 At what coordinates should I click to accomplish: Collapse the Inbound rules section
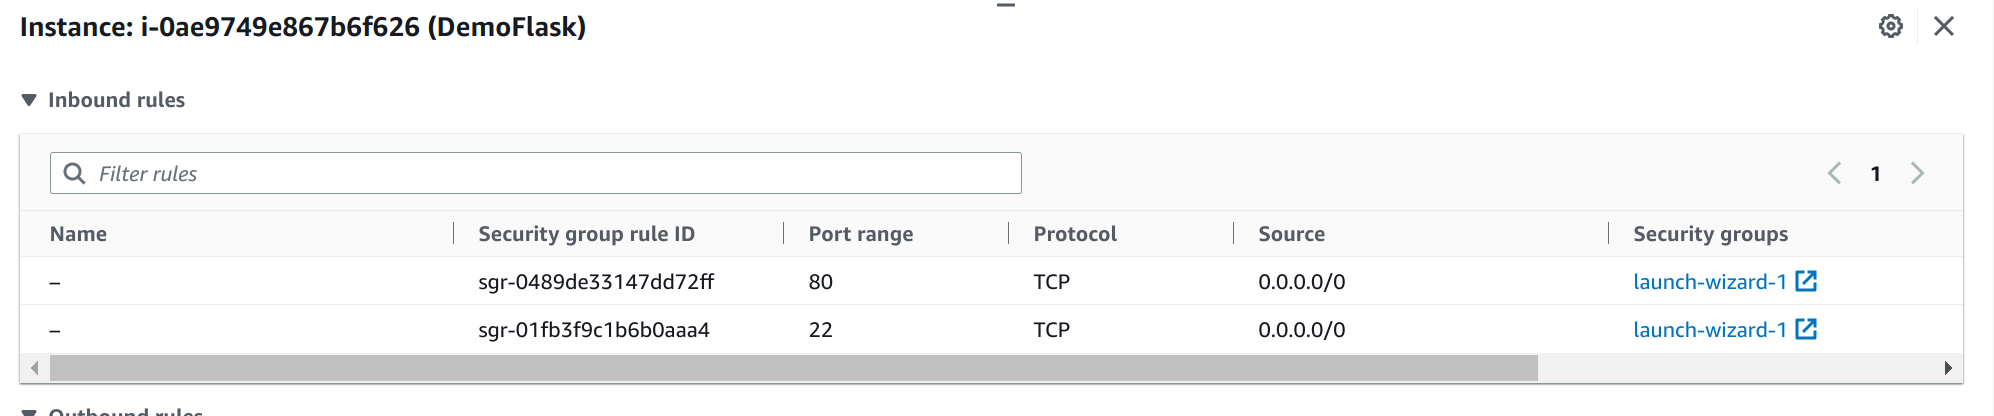pos(29,100)
